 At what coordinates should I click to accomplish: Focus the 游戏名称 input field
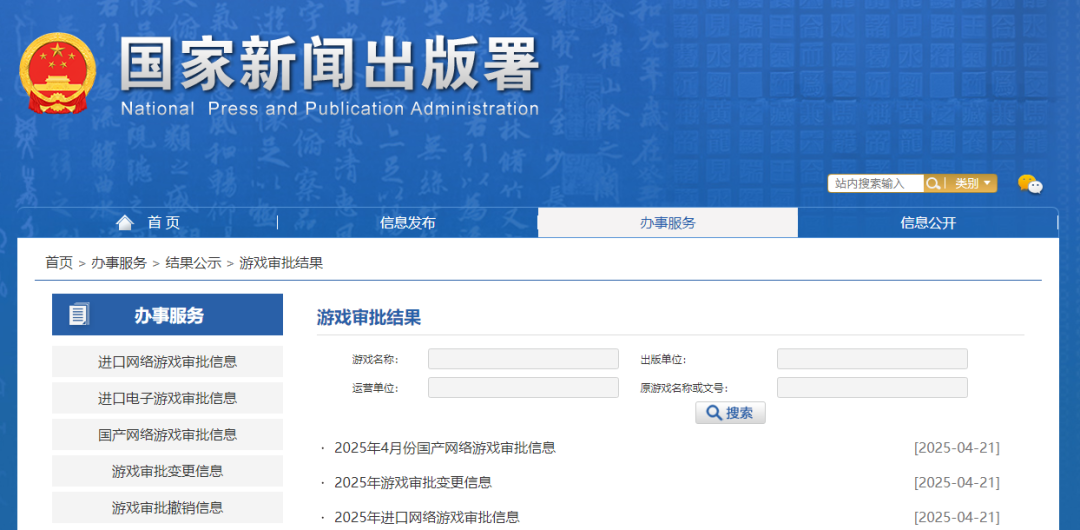[x=523, y=359]
